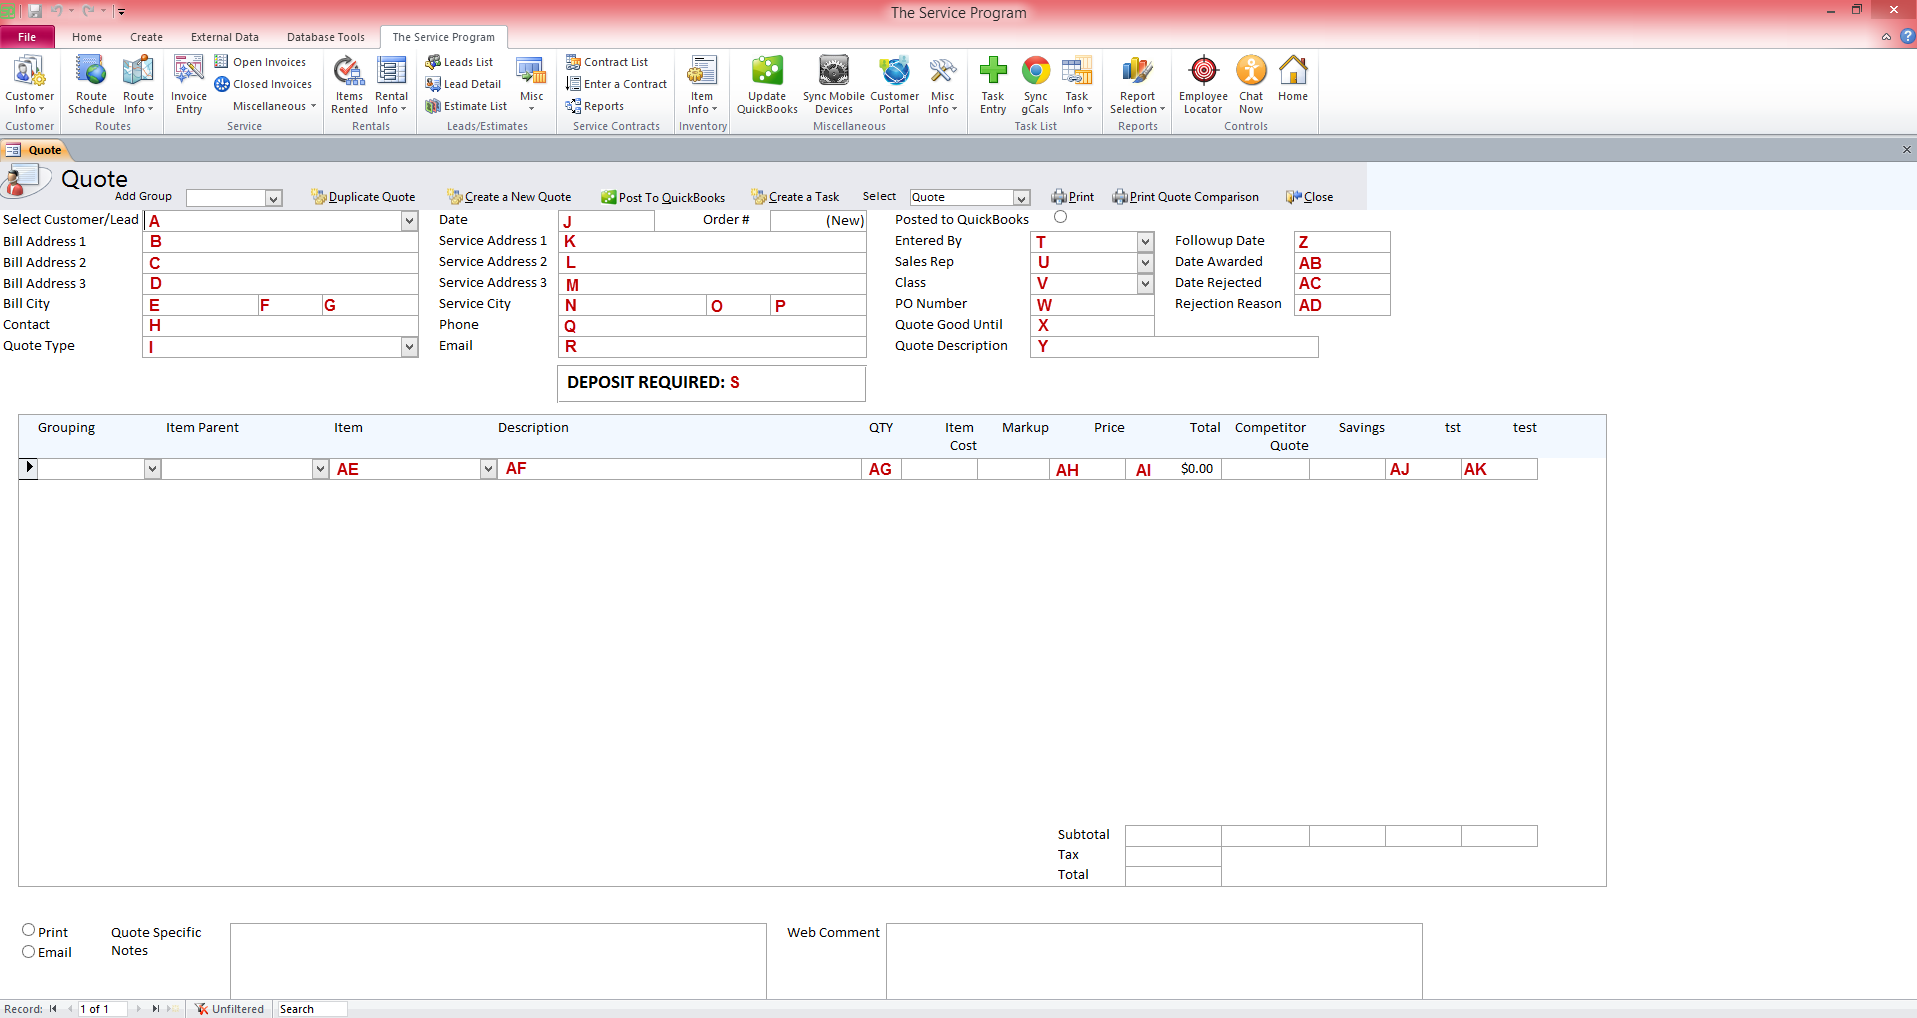1917x1018 pixels.
Task: Click the record Search box
Action: 312,1009
